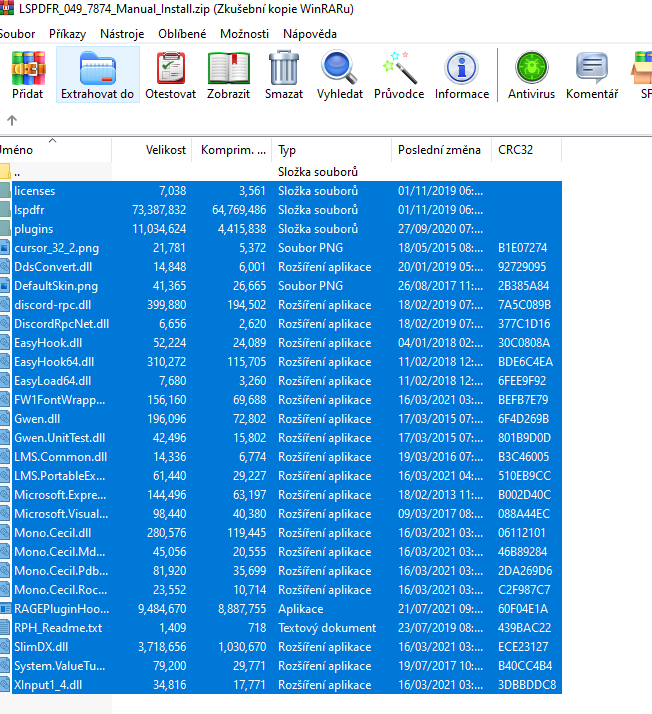Sort by Poslední změna column header
The image size is (652, 714).
click(442, 150)
